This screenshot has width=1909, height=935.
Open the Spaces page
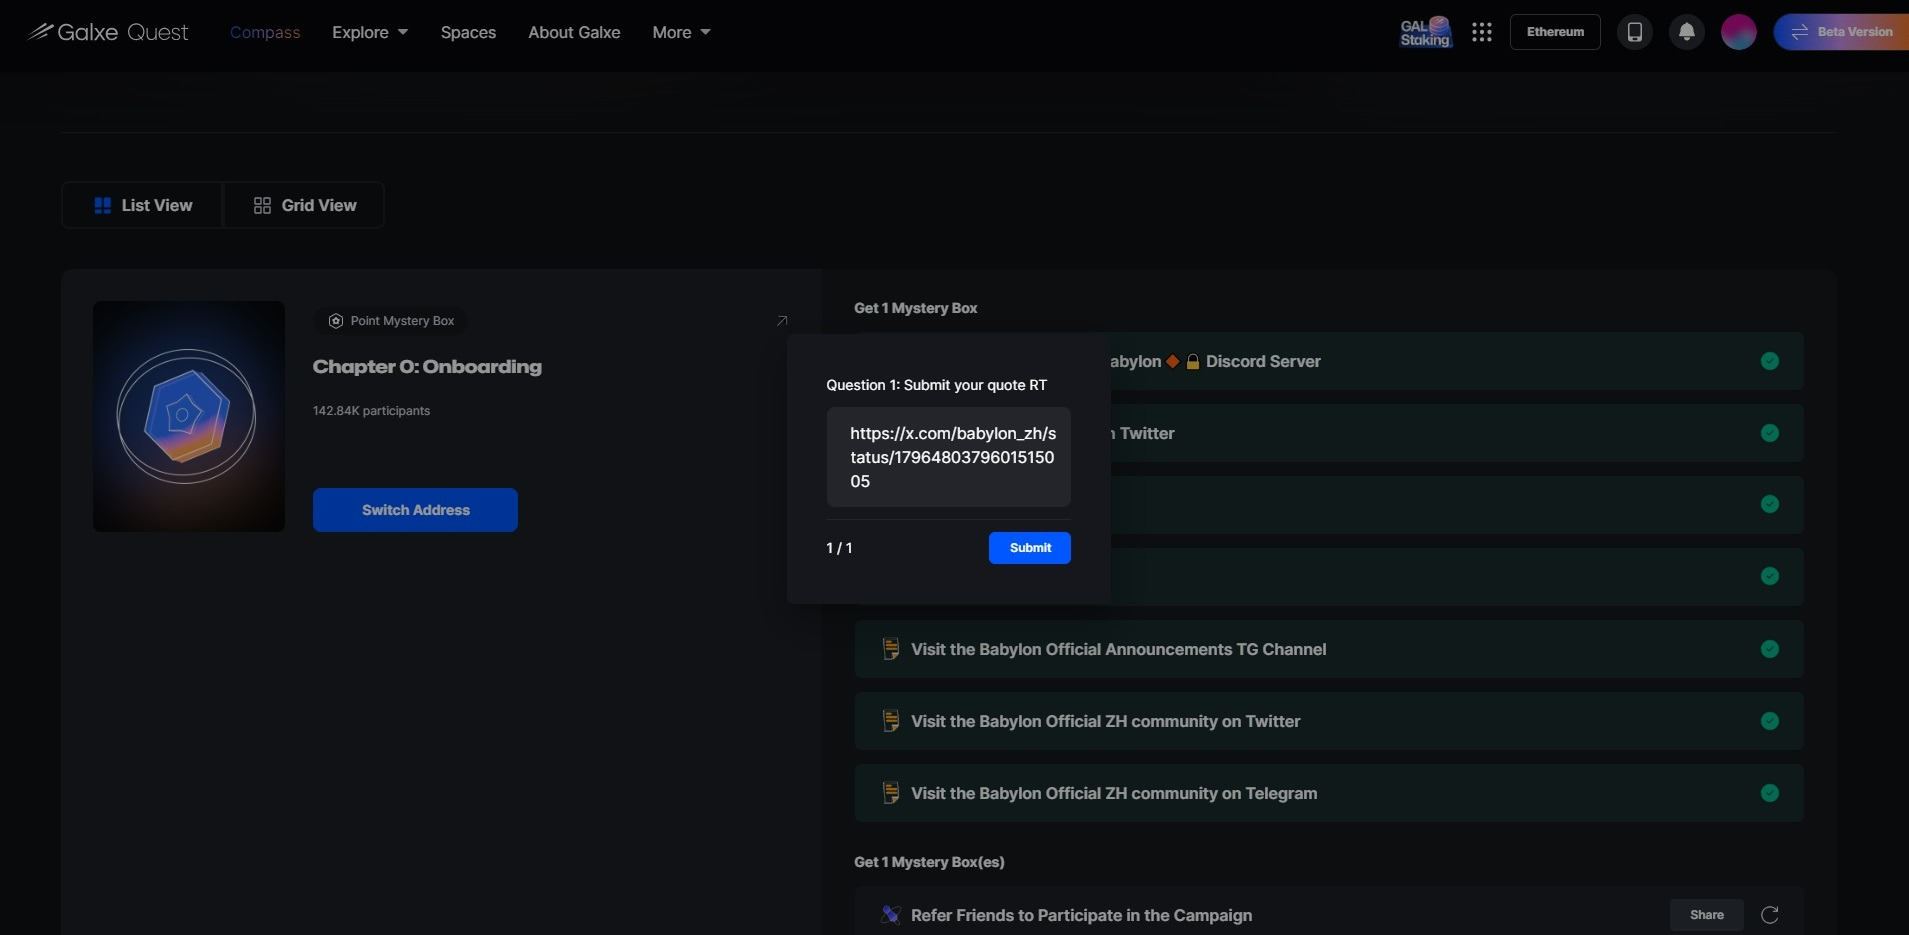(468, 32)
